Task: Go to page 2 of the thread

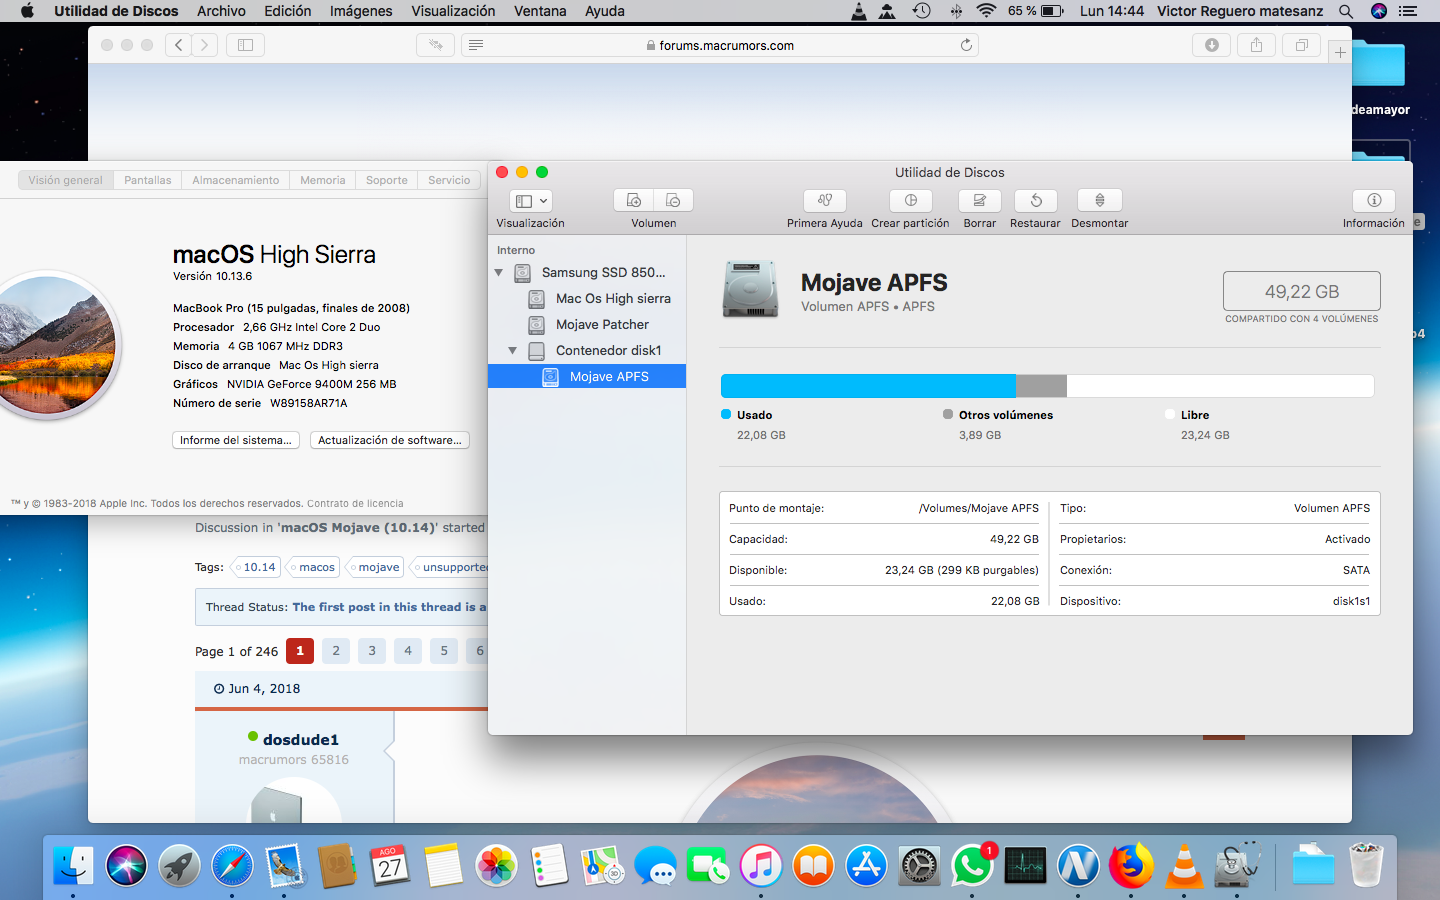Action: point(336,651)
